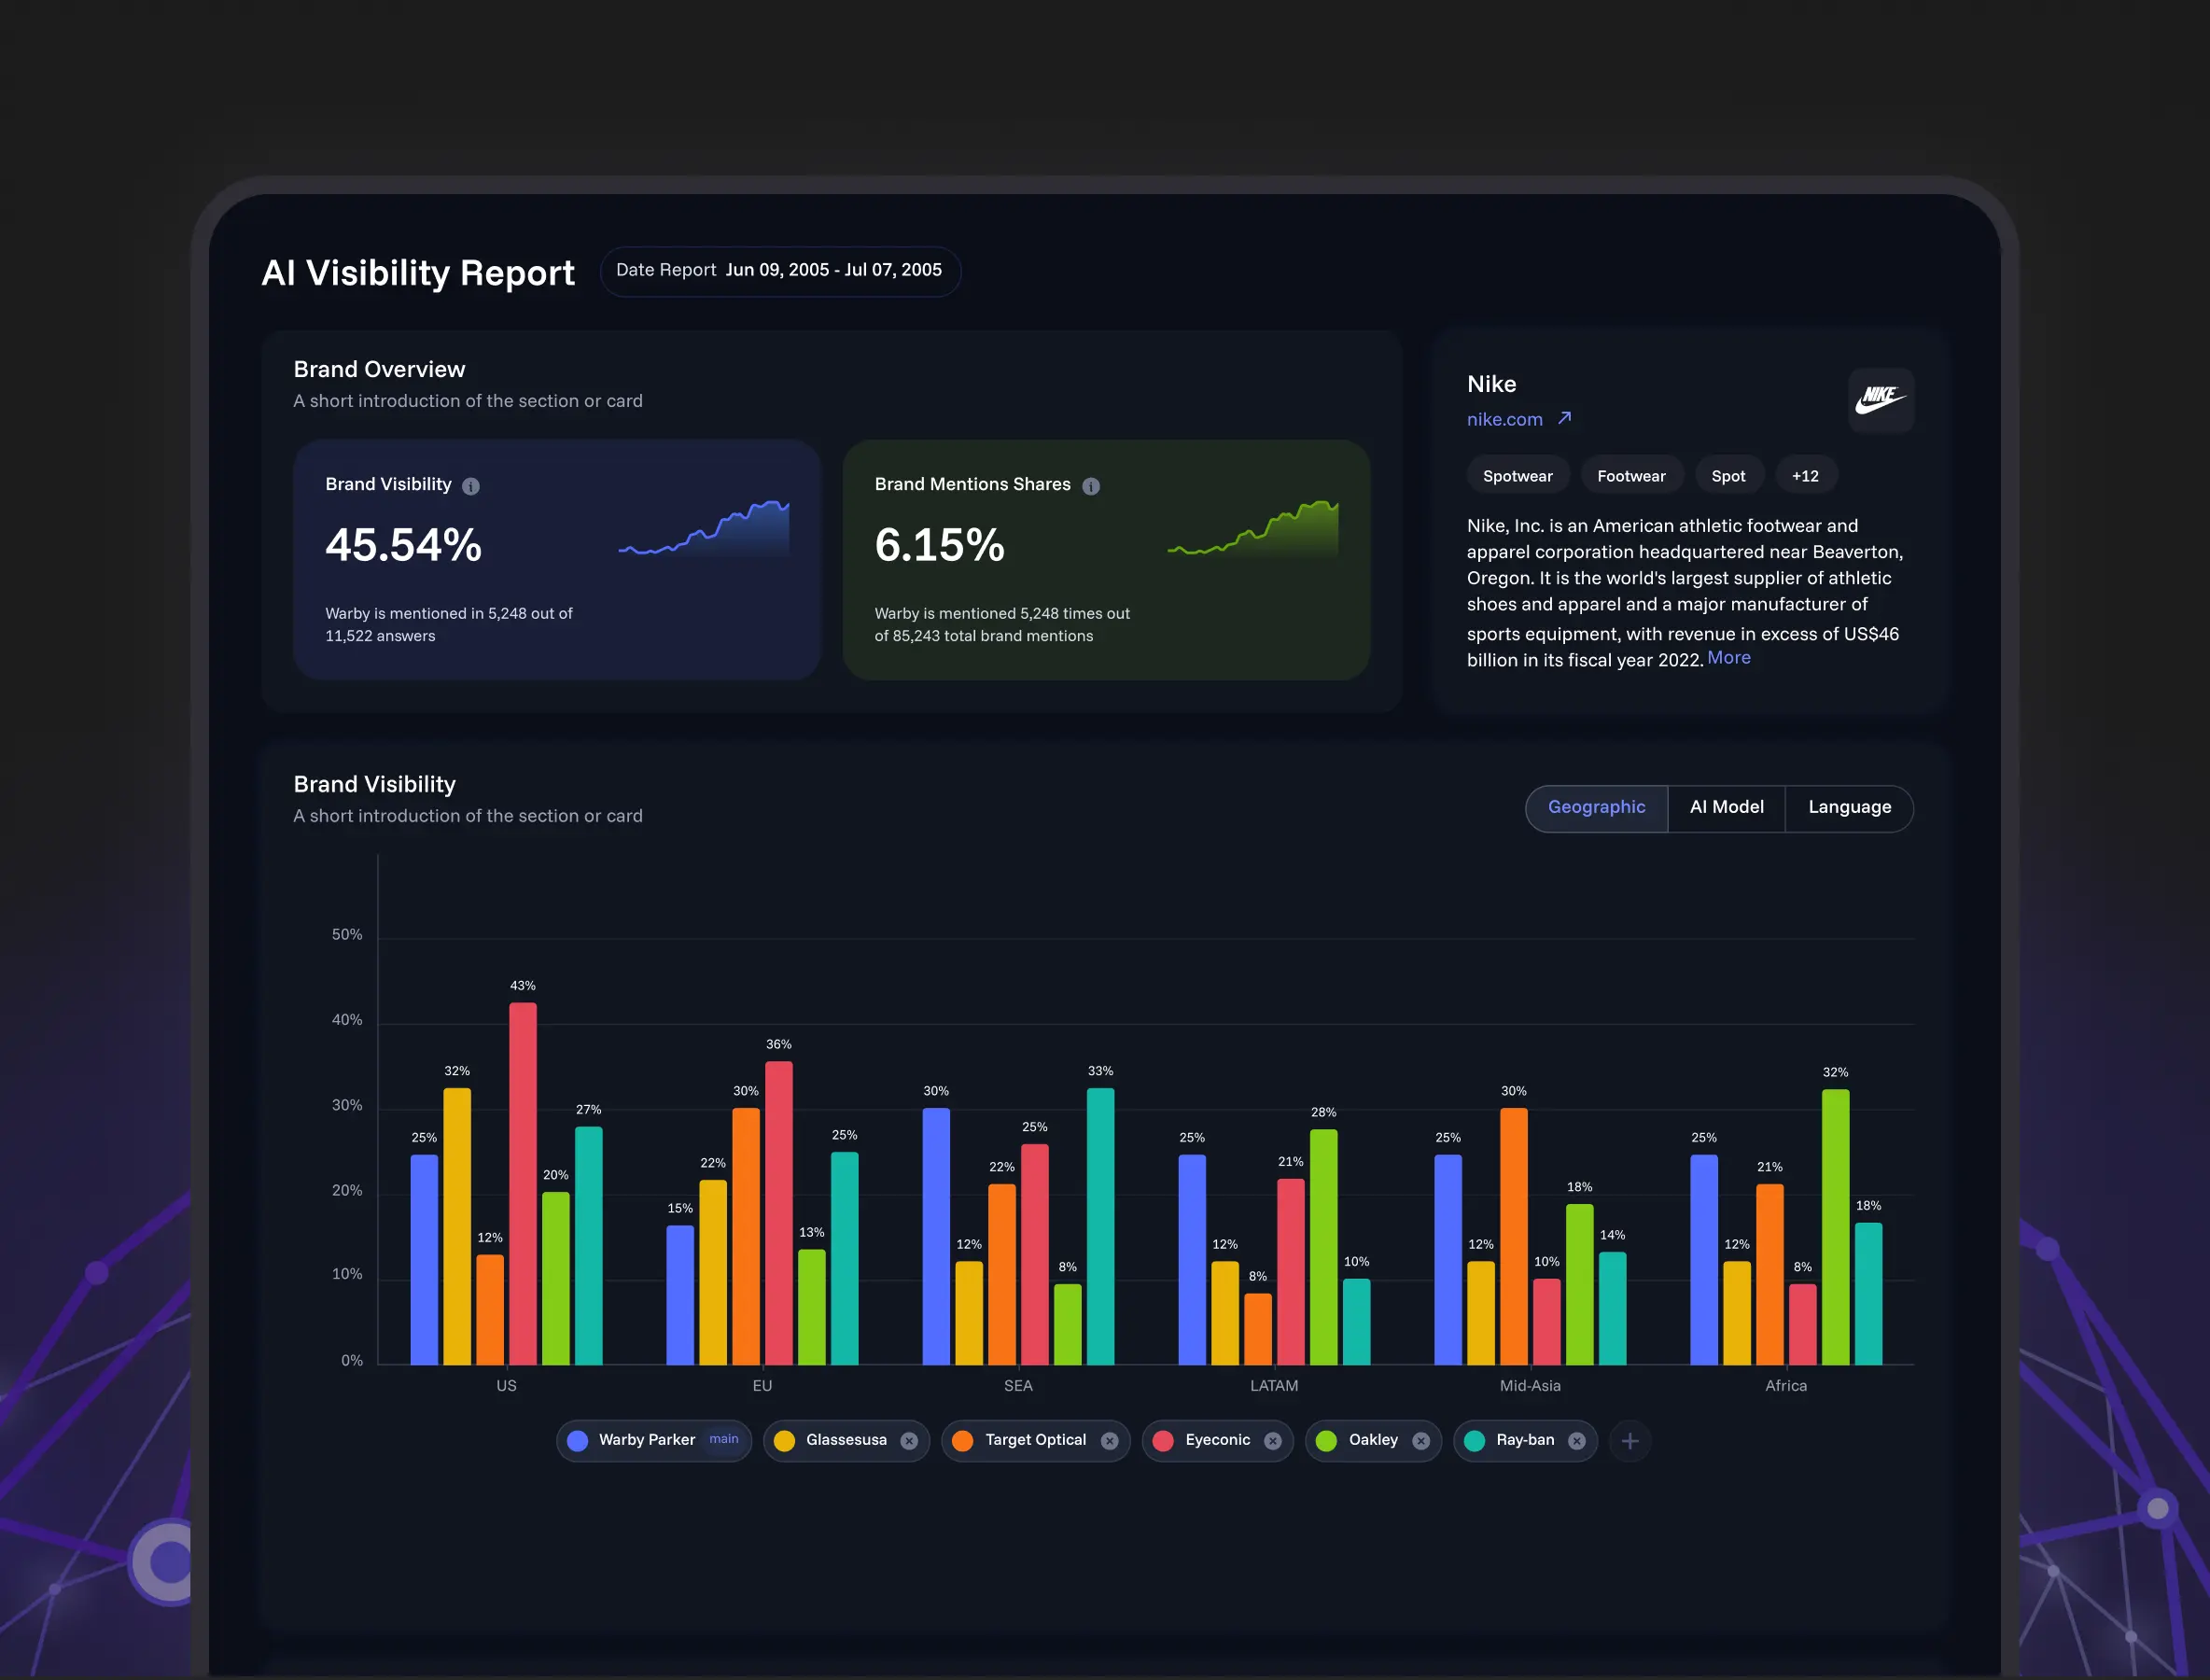Switch to the AI Model tab
Image resolution: width=2210 pixels, height=1680 pixels.
1726,807
